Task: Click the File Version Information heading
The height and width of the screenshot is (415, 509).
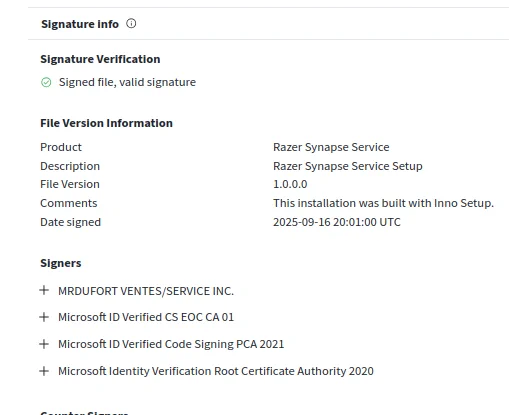Action: (x=106, y=123)
